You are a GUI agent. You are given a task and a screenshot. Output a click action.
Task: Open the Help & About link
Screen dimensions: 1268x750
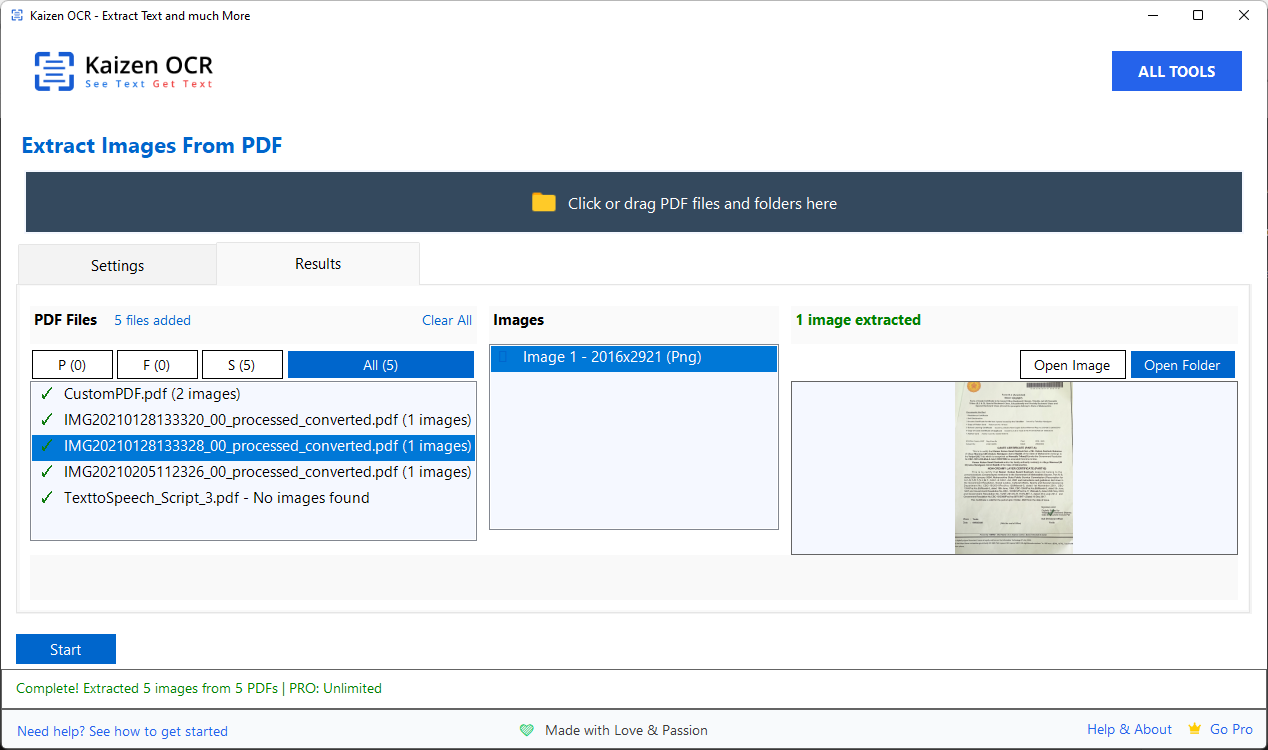click(1129, 730)
